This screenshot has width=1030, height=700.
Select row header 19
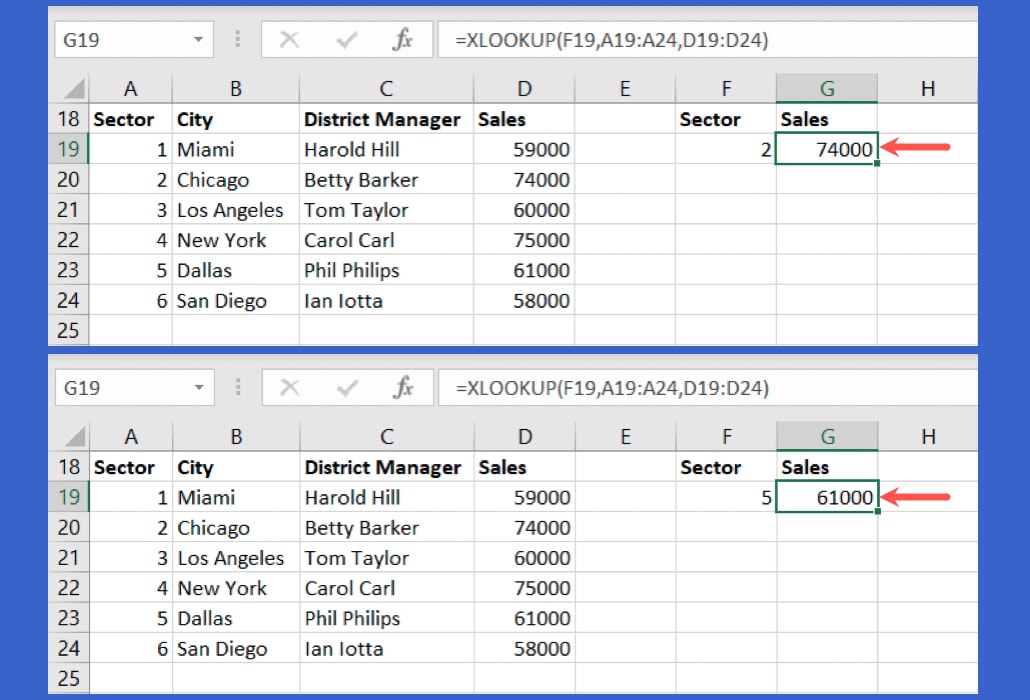(68, 148)
